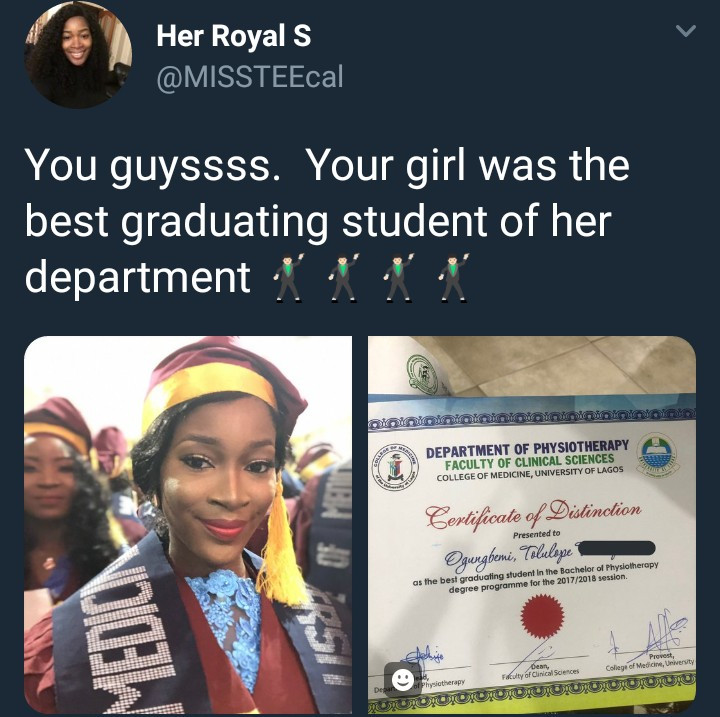Screen dimensions: 720x717
Task: Click the black redaction bar on the name
Action: click(616, 548)
